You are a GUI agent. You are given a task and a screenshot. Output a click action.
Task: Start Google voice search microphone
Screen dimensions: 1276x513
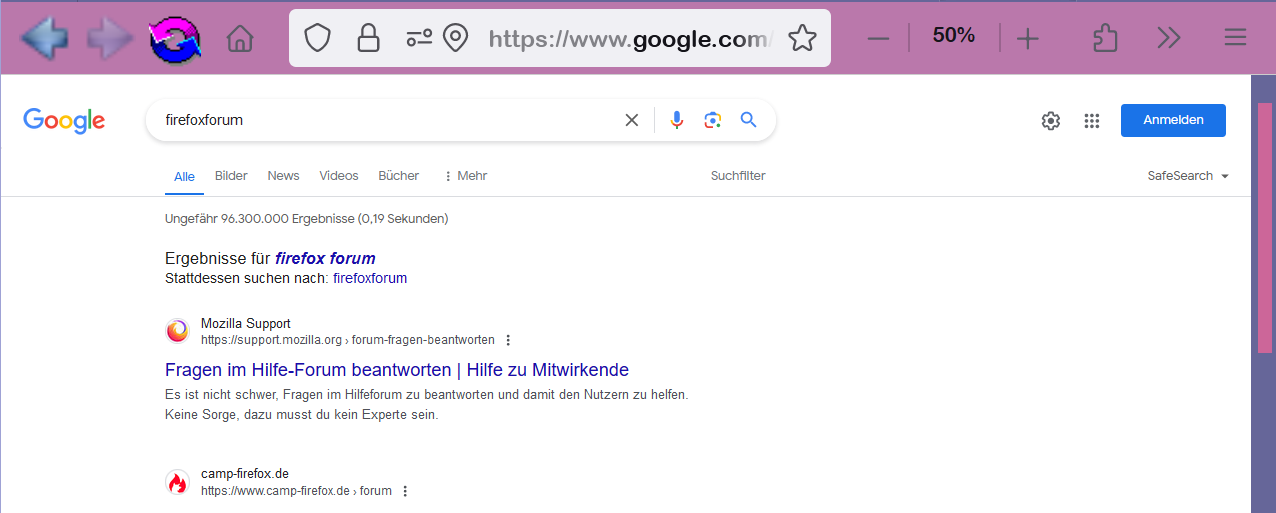pos(677,120)
